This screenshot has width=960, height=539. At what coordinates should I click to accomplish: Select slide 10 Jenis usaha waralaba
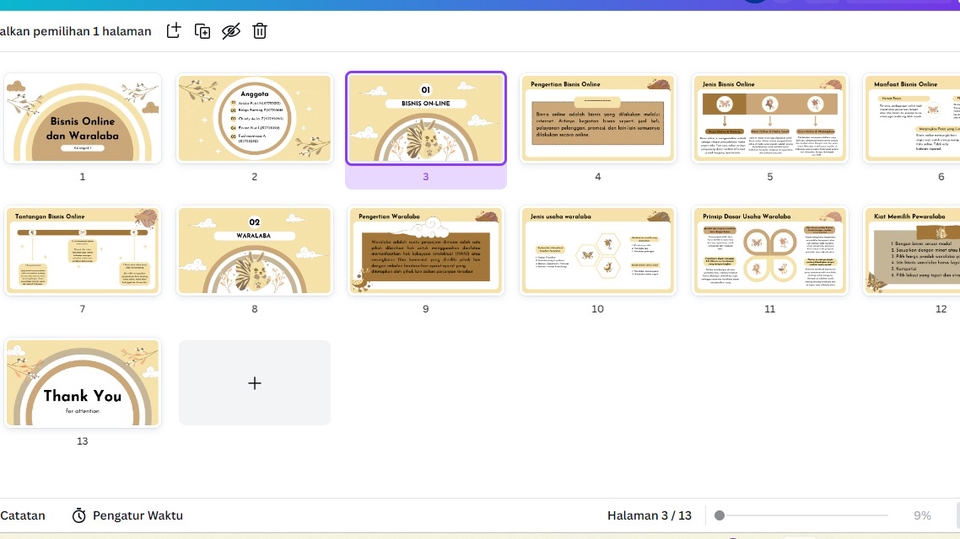tap(598, 251)
